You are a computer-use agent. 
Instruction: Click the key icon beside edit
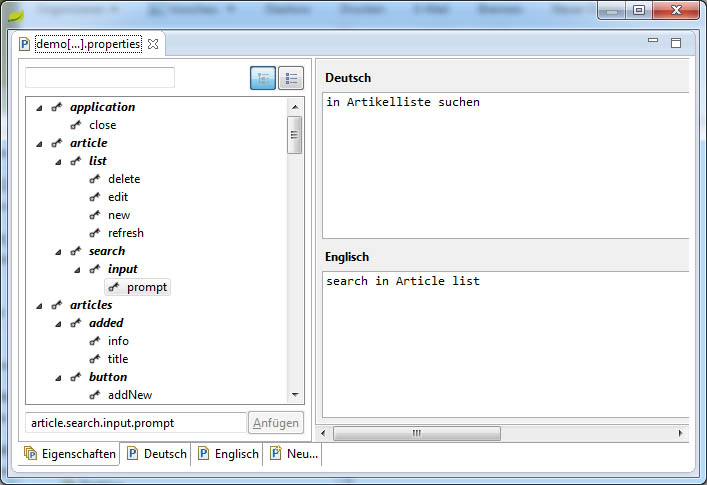click(x=95, y=197)
